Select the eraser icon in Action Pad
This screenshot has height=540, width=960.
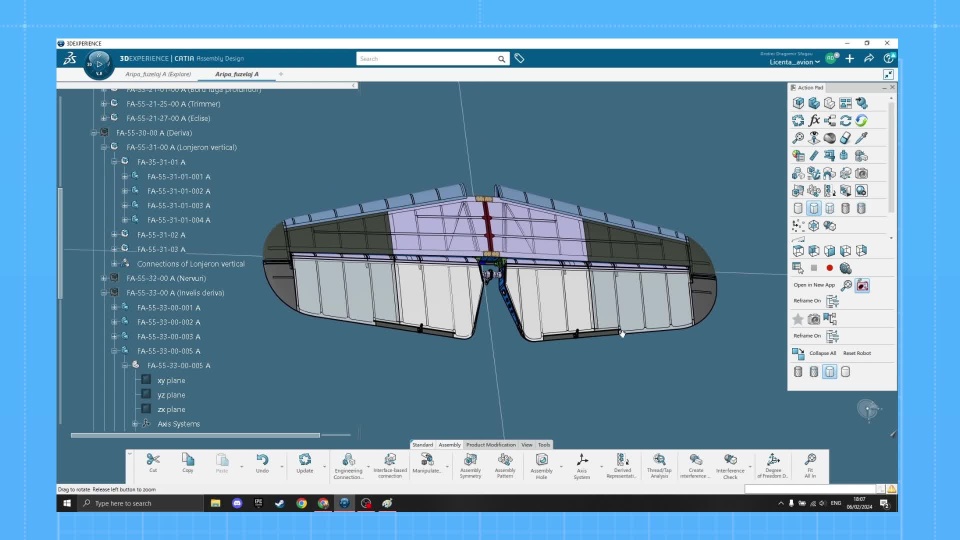pyautogui.click(x=846, y=138)
